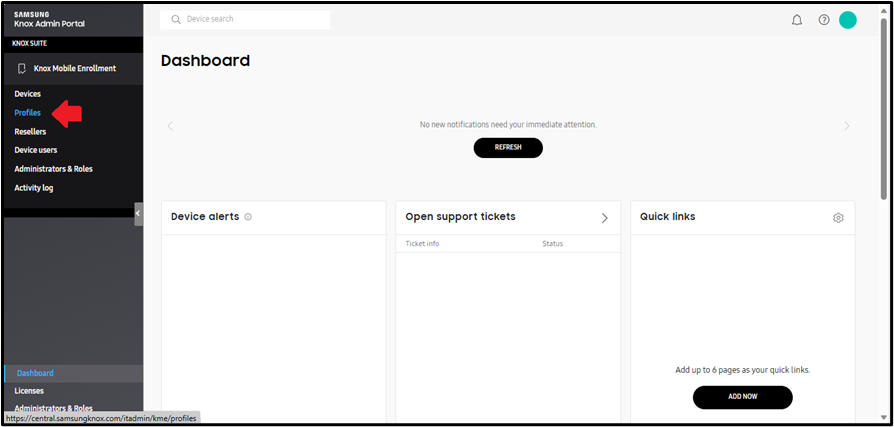Go to previous notification with left arrow
894x427 pixels.
(170, 126)
